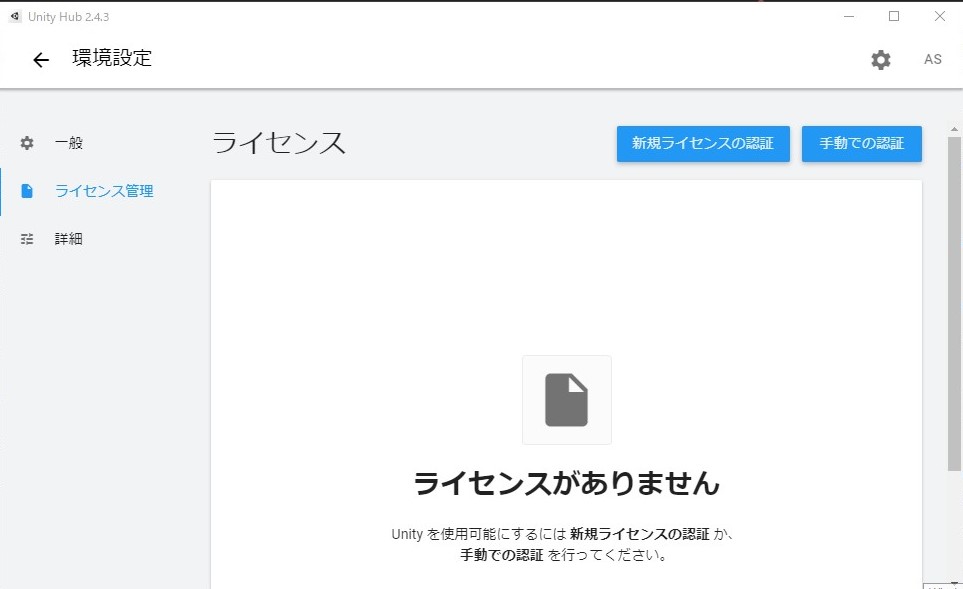Image resolution: width=963 pixels, height=589 pixels.
Task: Click the back arrow to leave 環境設定
Action: (x=40, y=59)
